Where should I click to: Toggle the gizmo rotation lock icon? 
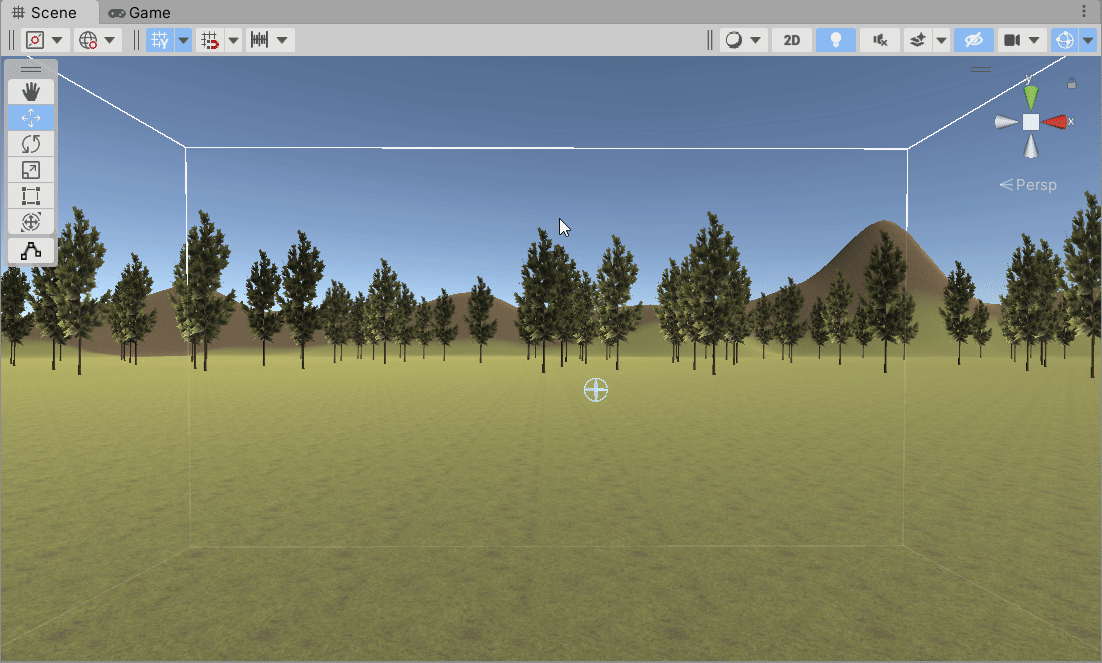coord(1072,83)
